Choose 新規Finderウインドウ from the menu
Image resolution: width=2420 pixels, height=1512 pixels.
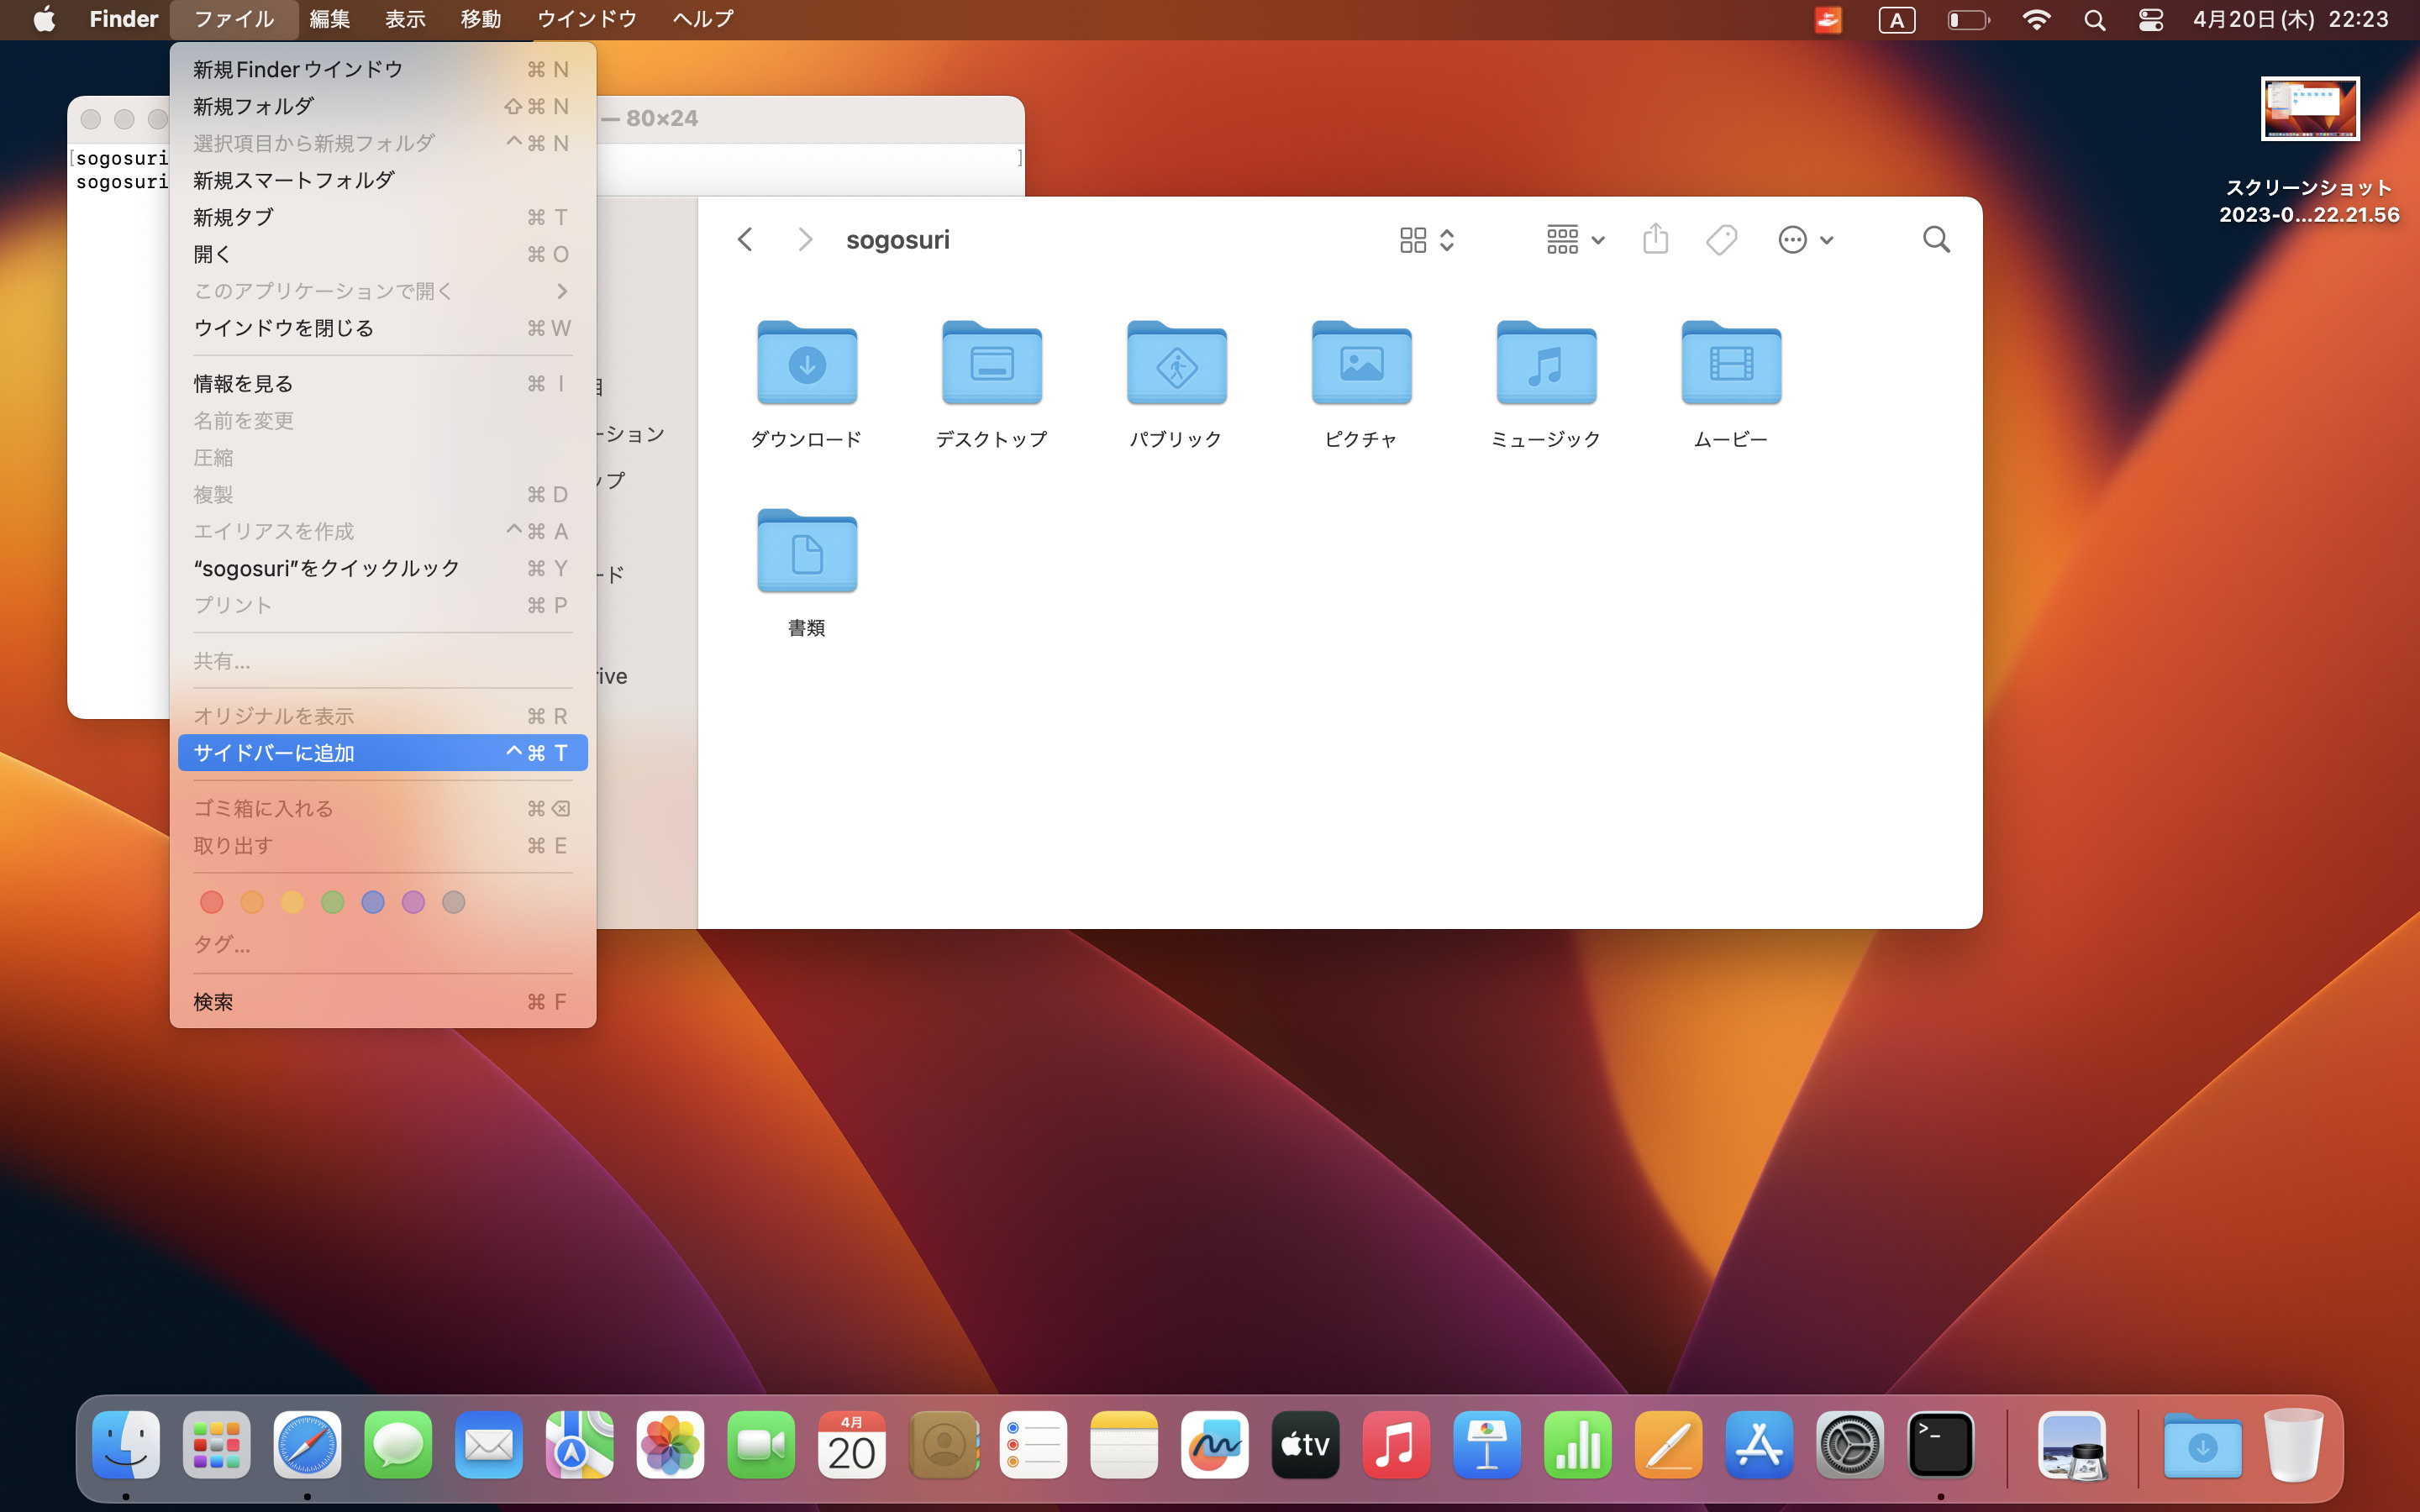click(382, 69)
